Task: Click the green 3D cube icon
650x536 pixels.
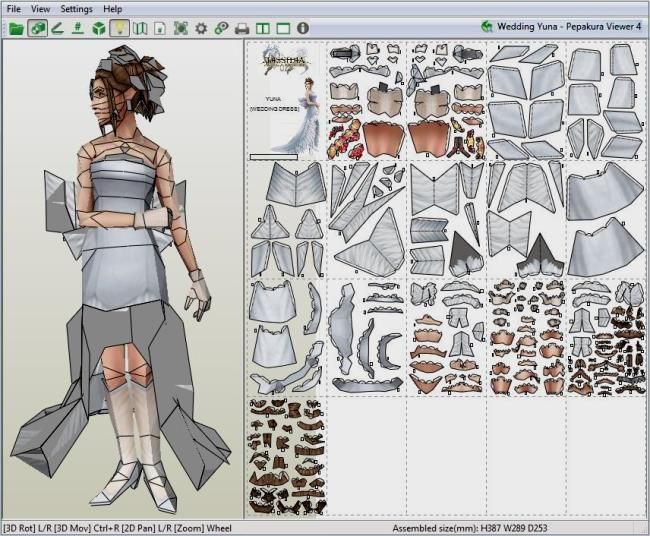Action: click(99, 29)
